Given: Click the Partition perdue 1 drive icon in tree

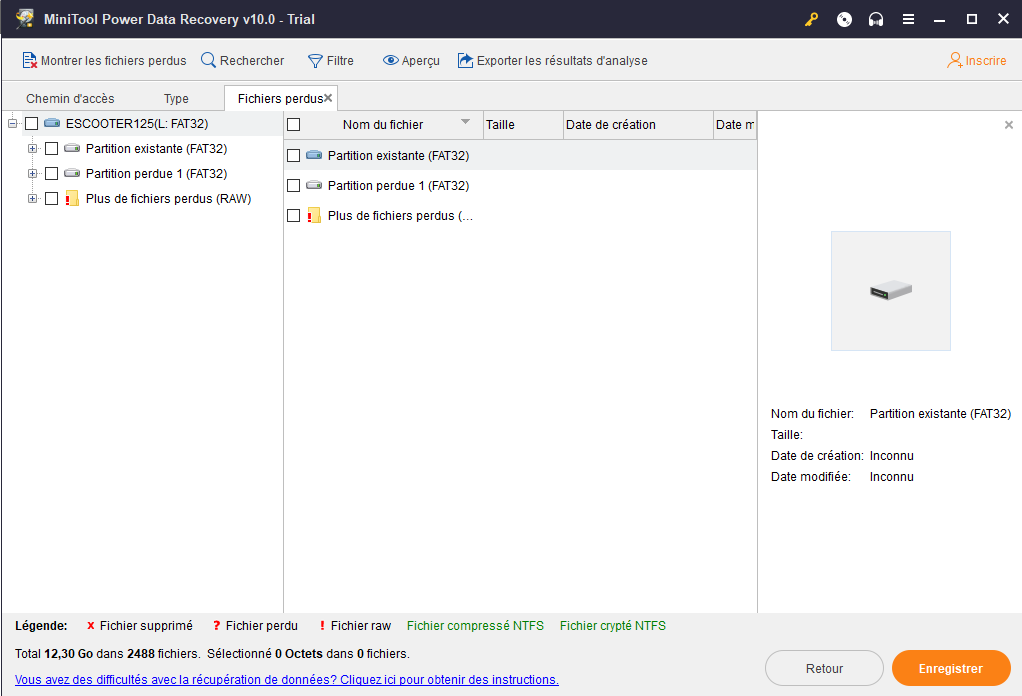Looking at the screenshot, I should (x=72, y=173).
